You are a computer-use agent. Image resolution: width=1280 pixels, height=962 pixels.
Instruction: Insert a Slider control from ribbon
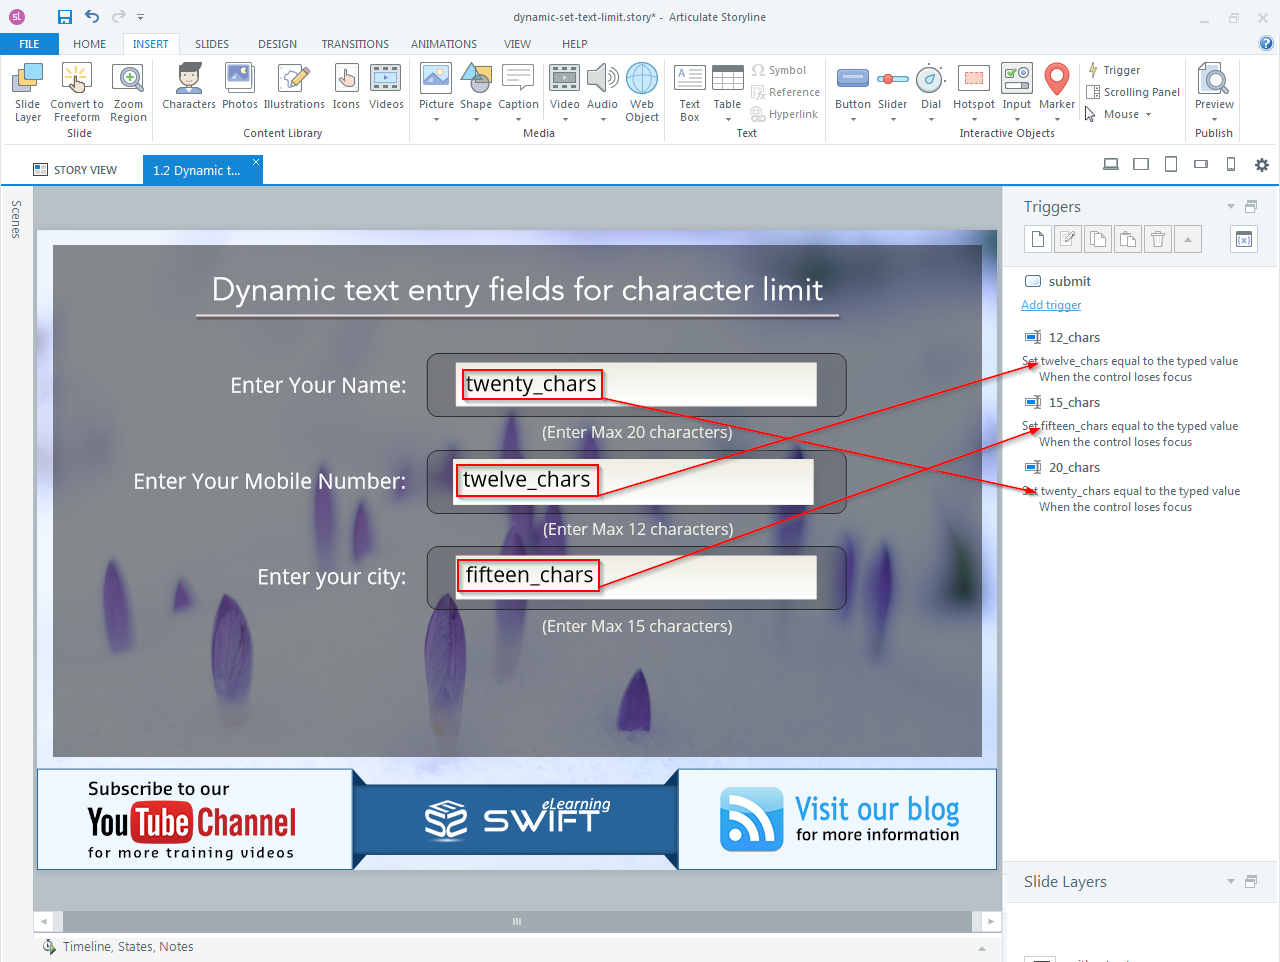coord(892,87)
